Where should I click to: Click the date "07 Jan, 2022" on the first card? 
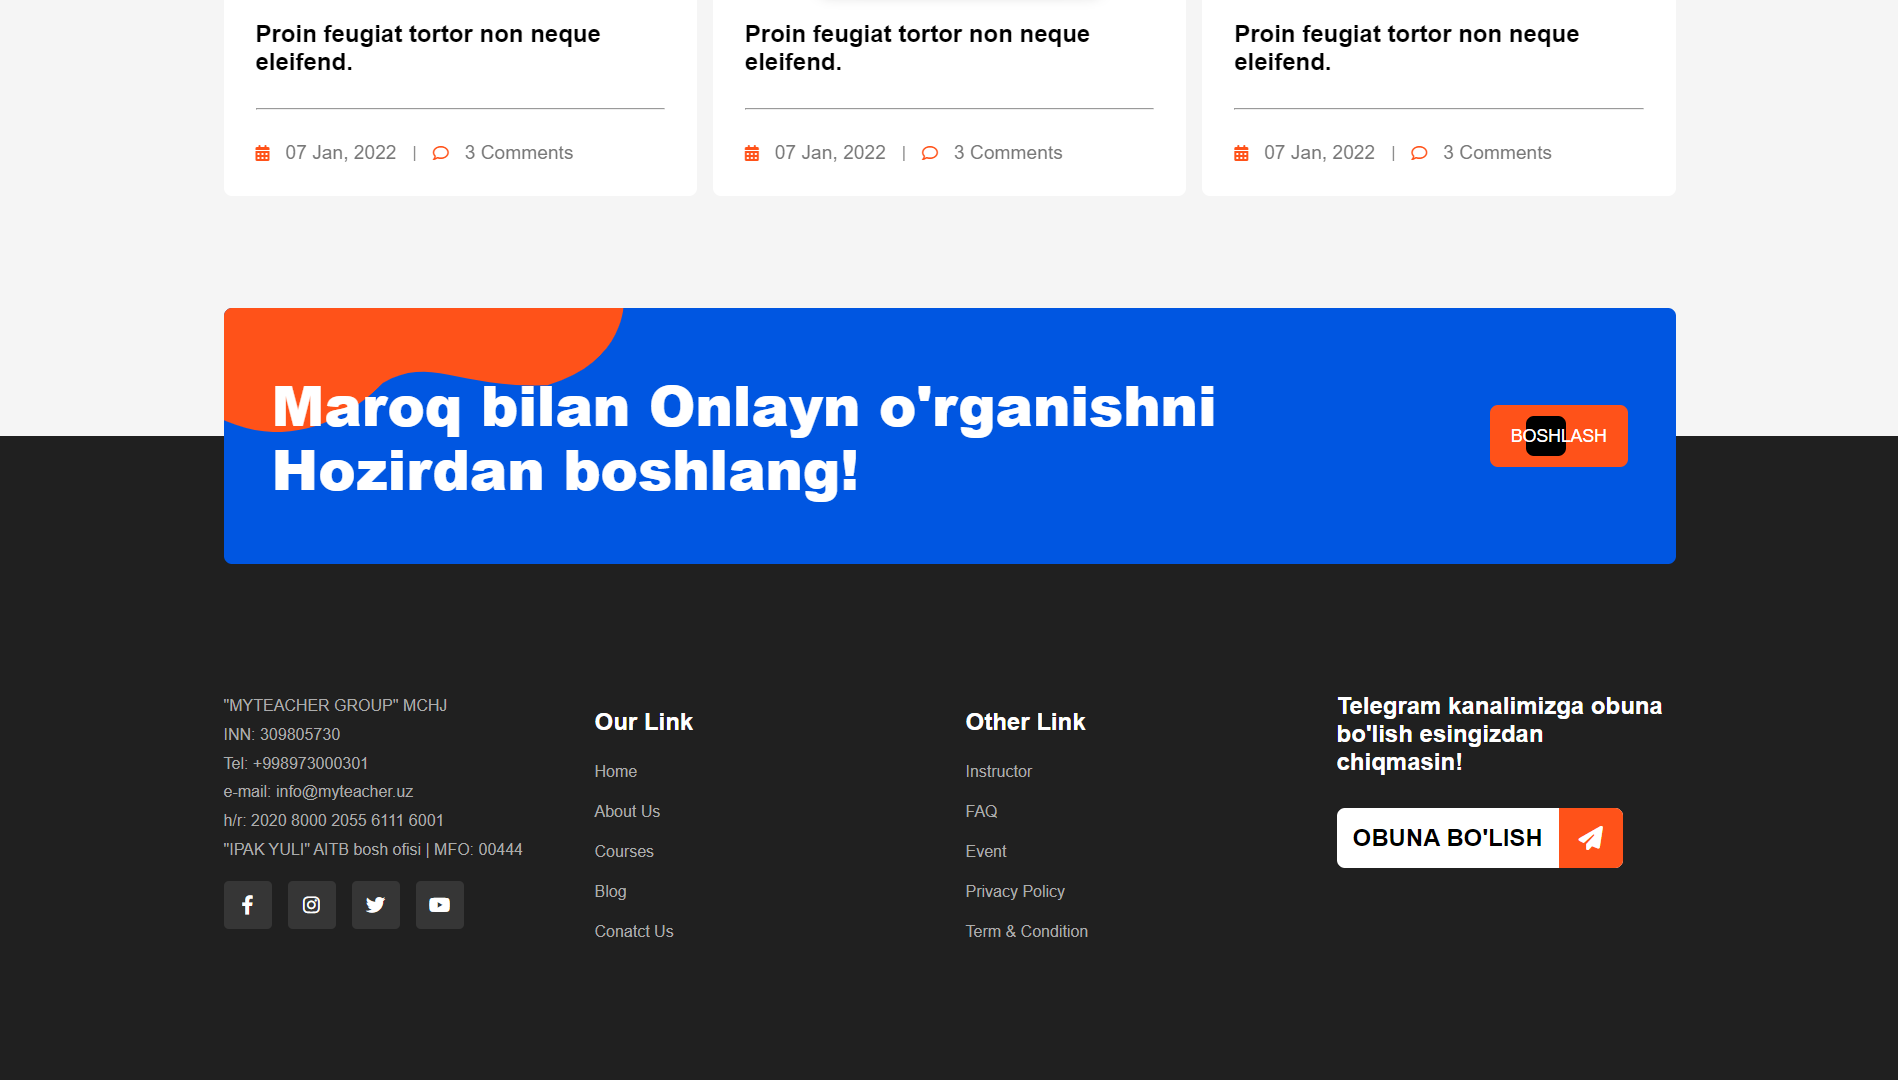point(341,153)
